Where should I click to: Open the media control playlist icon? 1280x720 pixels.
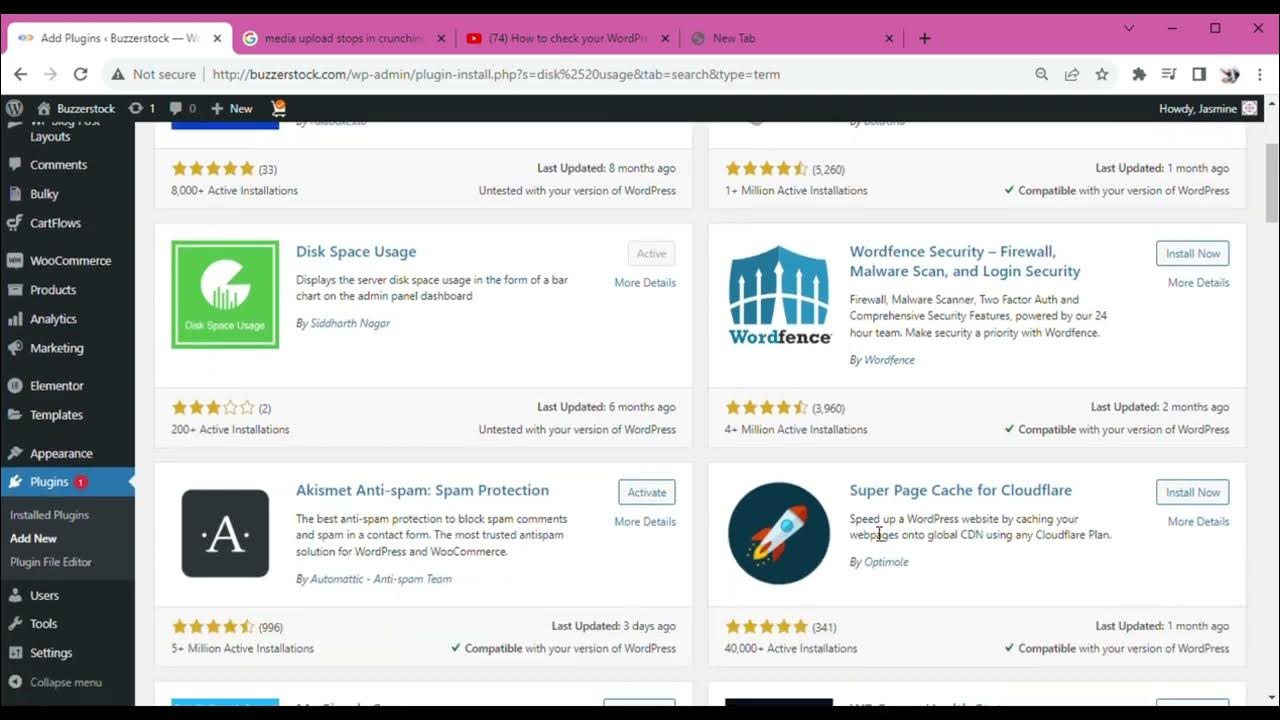pyautogui.click(x=1168, y=74)
